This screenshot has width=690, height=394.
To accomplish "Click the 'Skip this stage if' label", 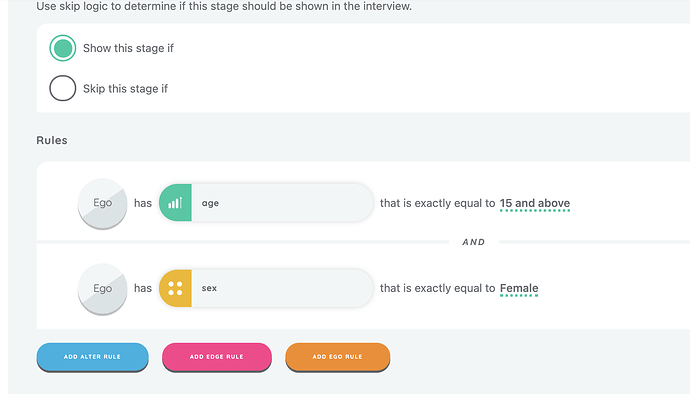I will tap(125, 89).
